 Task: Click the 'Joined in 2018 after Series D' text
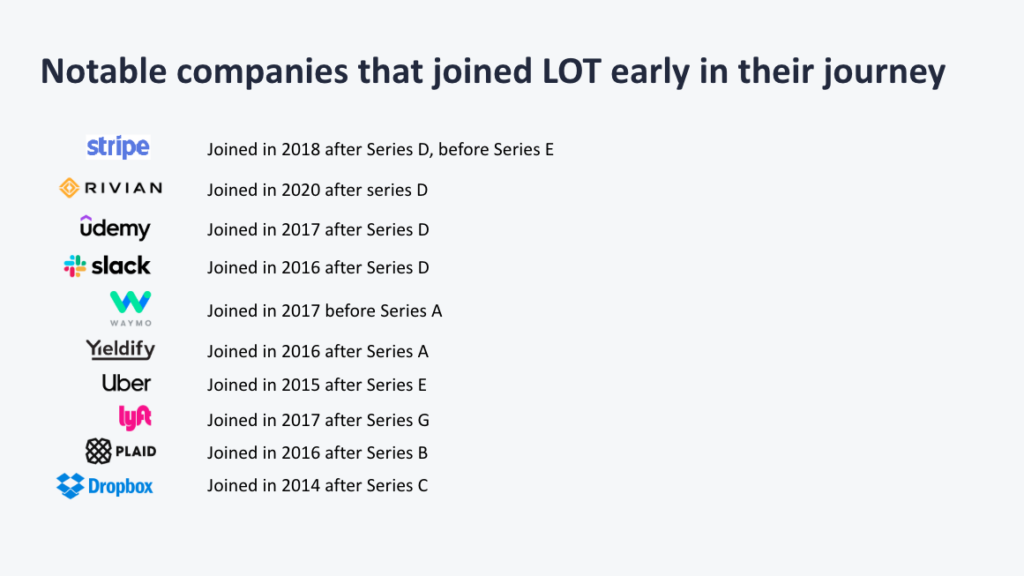tap(380, 149)
